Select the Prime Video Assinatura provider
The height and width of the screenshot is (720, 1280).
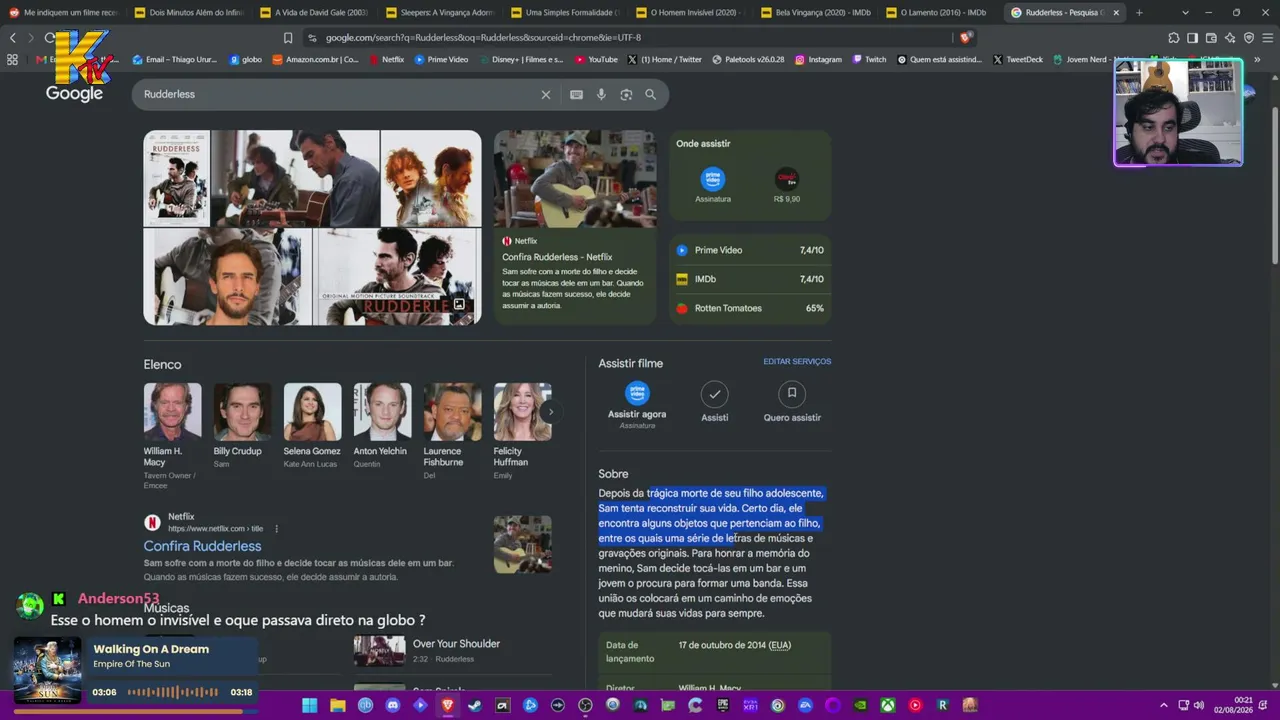pos(713,185)
